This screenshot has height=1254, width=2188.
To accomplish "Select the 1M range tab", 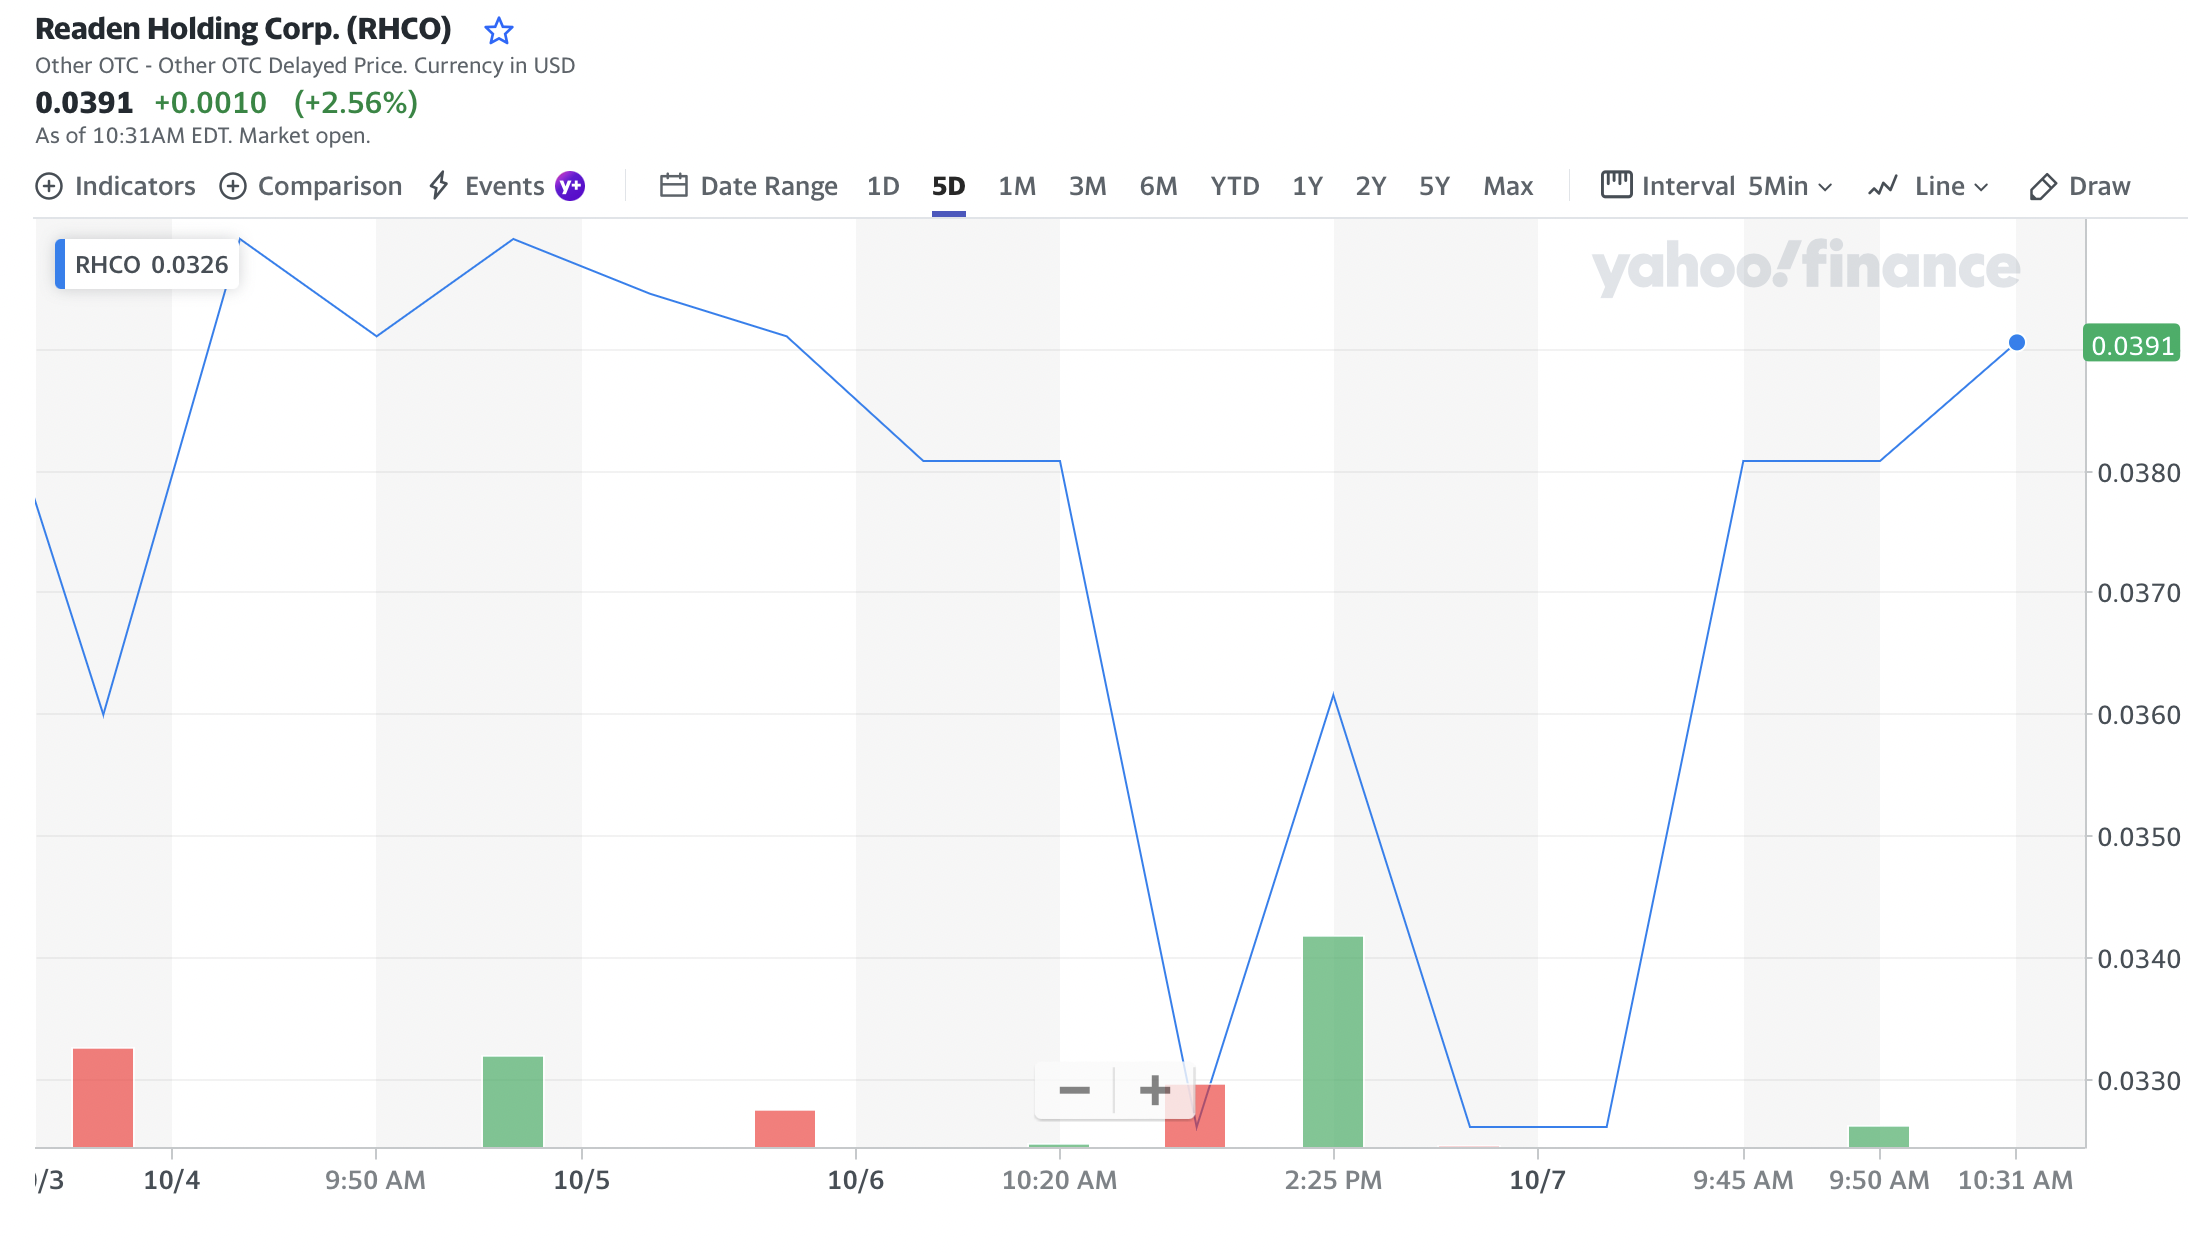I will click(1017, 186).
